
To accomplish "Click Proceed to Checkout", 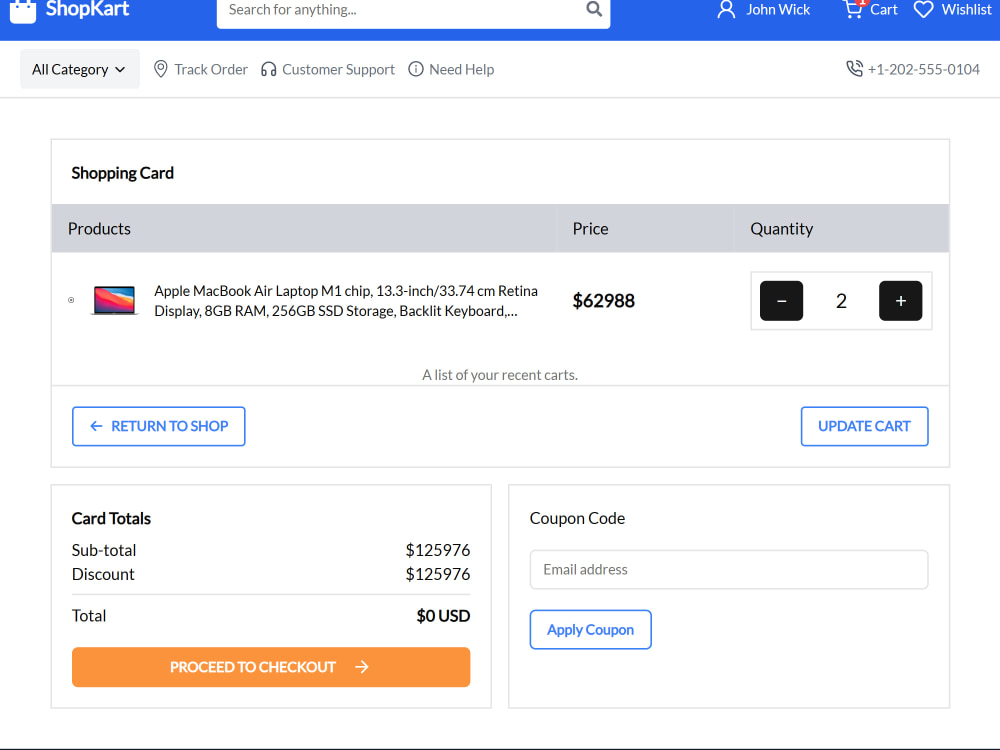I will (271, 666).
